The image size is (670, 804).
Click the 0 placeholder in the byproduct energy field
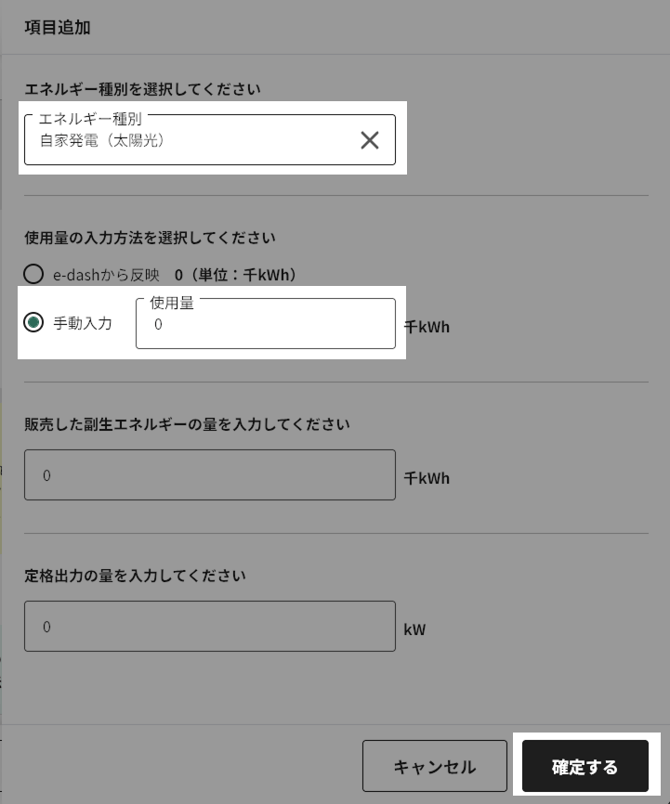(47, 474)
